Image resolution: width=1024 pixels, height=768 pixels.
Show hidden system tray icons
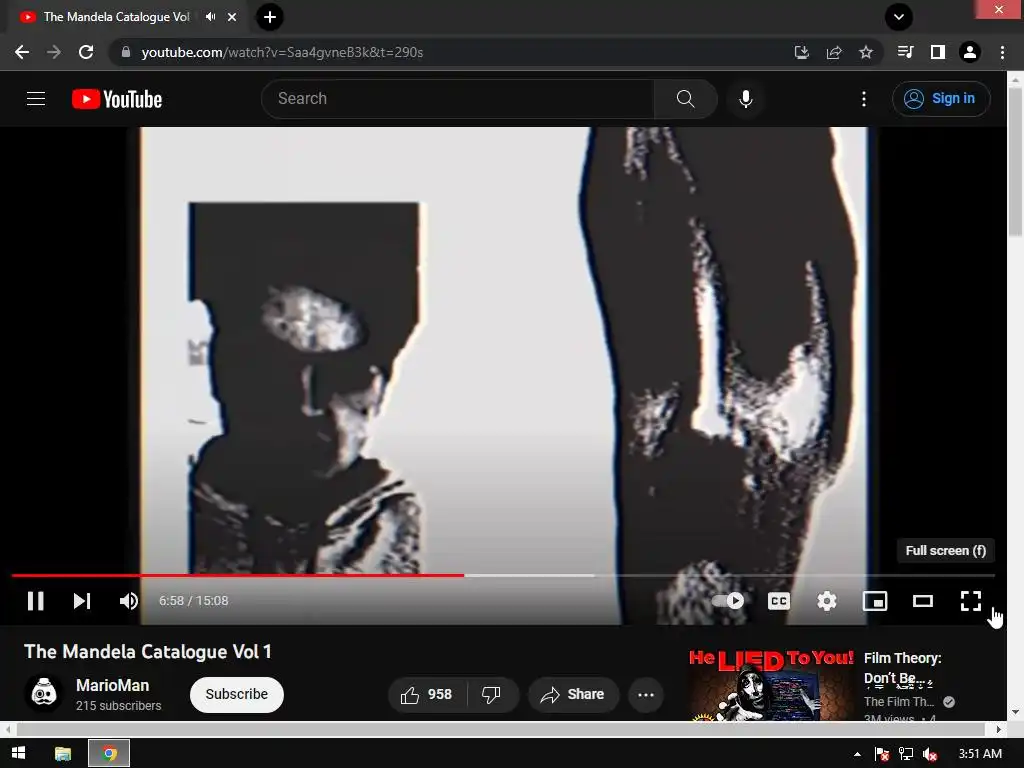pyautogui.click(x=857, y=754)
